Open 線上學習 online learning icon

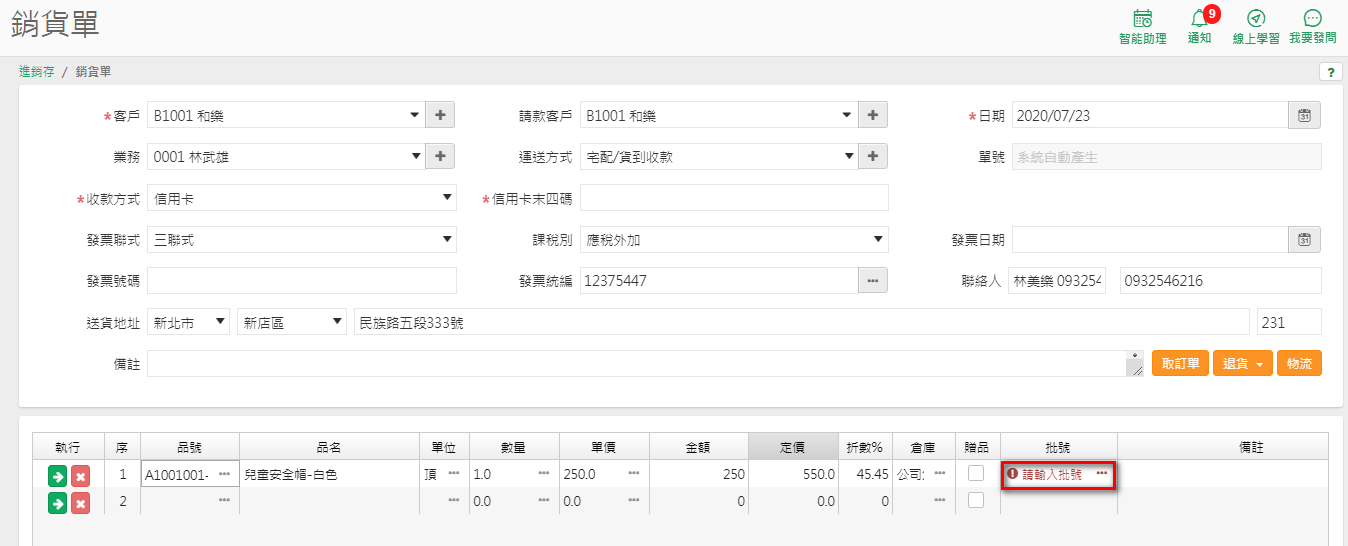pos(1256,27)
